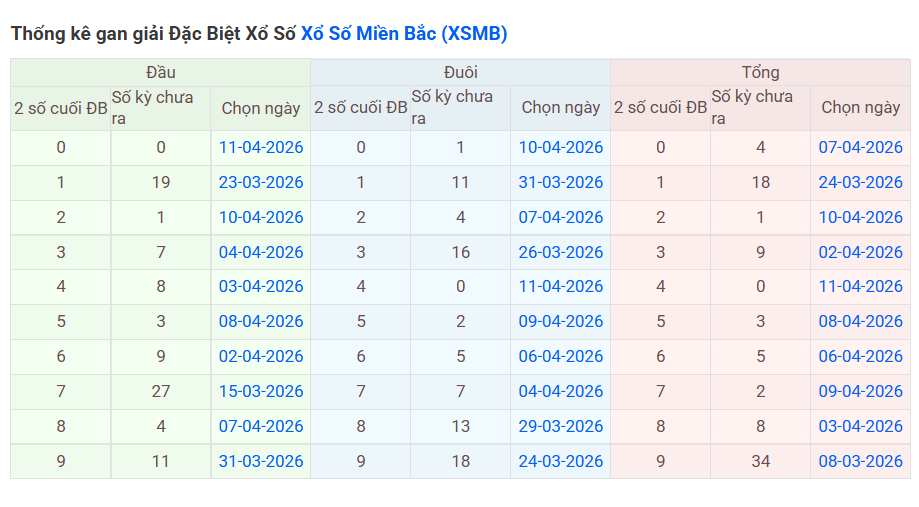The height and width of the screenshot is (507, 919).
Task: Click the Đầu group header
Action: click(x=160, y=72)
